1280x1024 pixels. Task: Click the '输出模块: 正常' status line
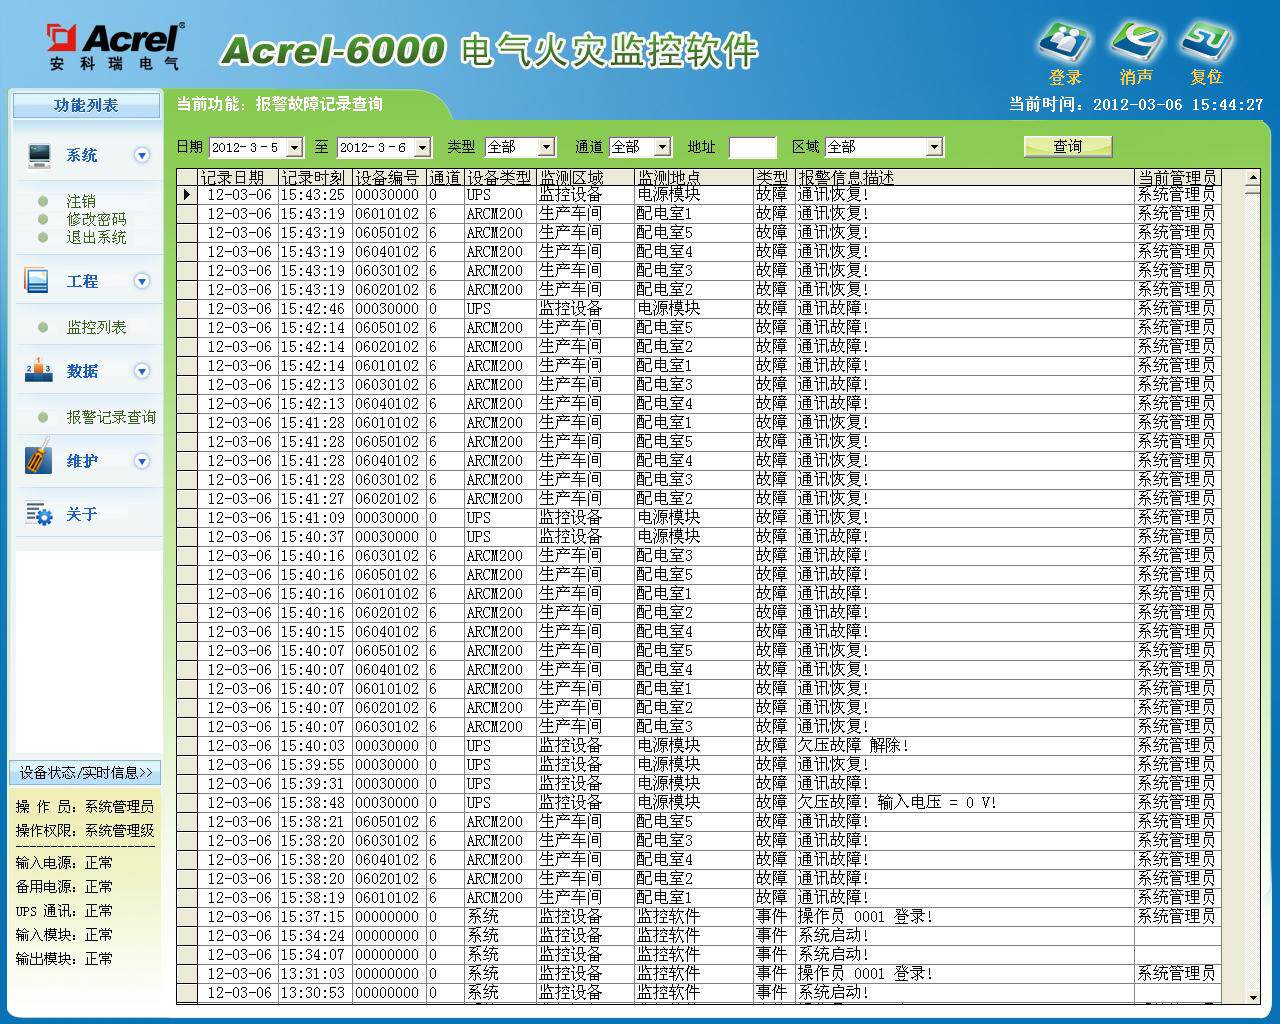tap(64, 959)
